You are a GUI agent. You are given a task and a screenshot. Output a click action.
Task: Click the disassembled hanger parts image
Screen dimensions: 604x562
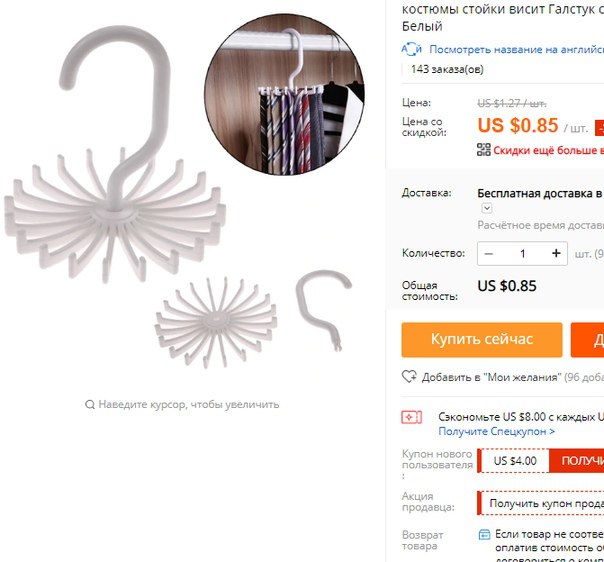click(253, 319)
